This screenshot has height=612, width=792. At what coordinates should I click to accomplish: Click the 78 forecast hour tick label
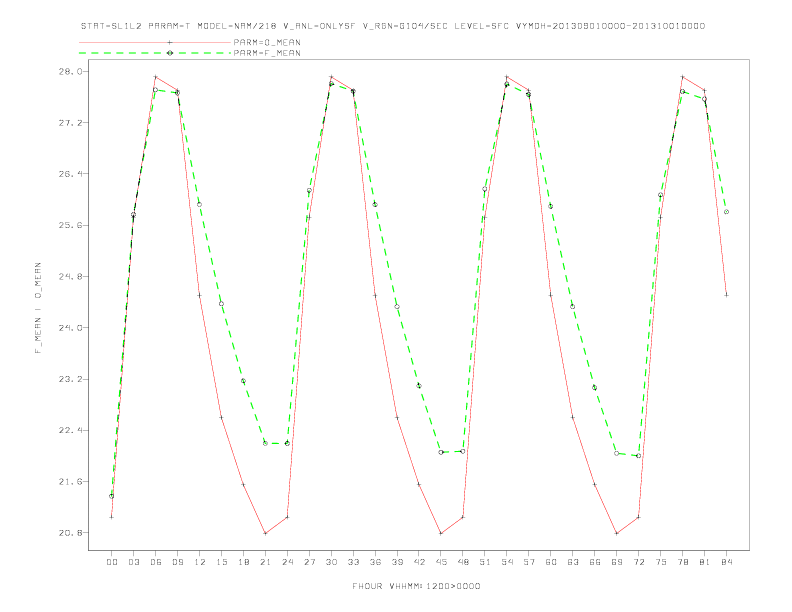pos(683,562)
